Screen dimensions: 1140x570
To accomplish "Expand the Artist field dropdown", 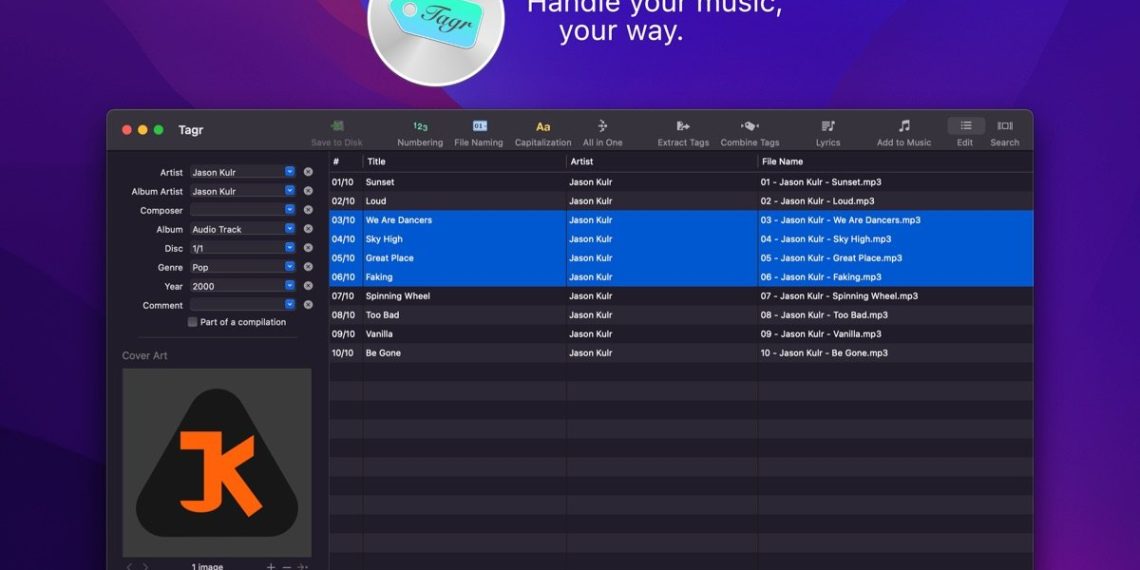I will [290, 172].
